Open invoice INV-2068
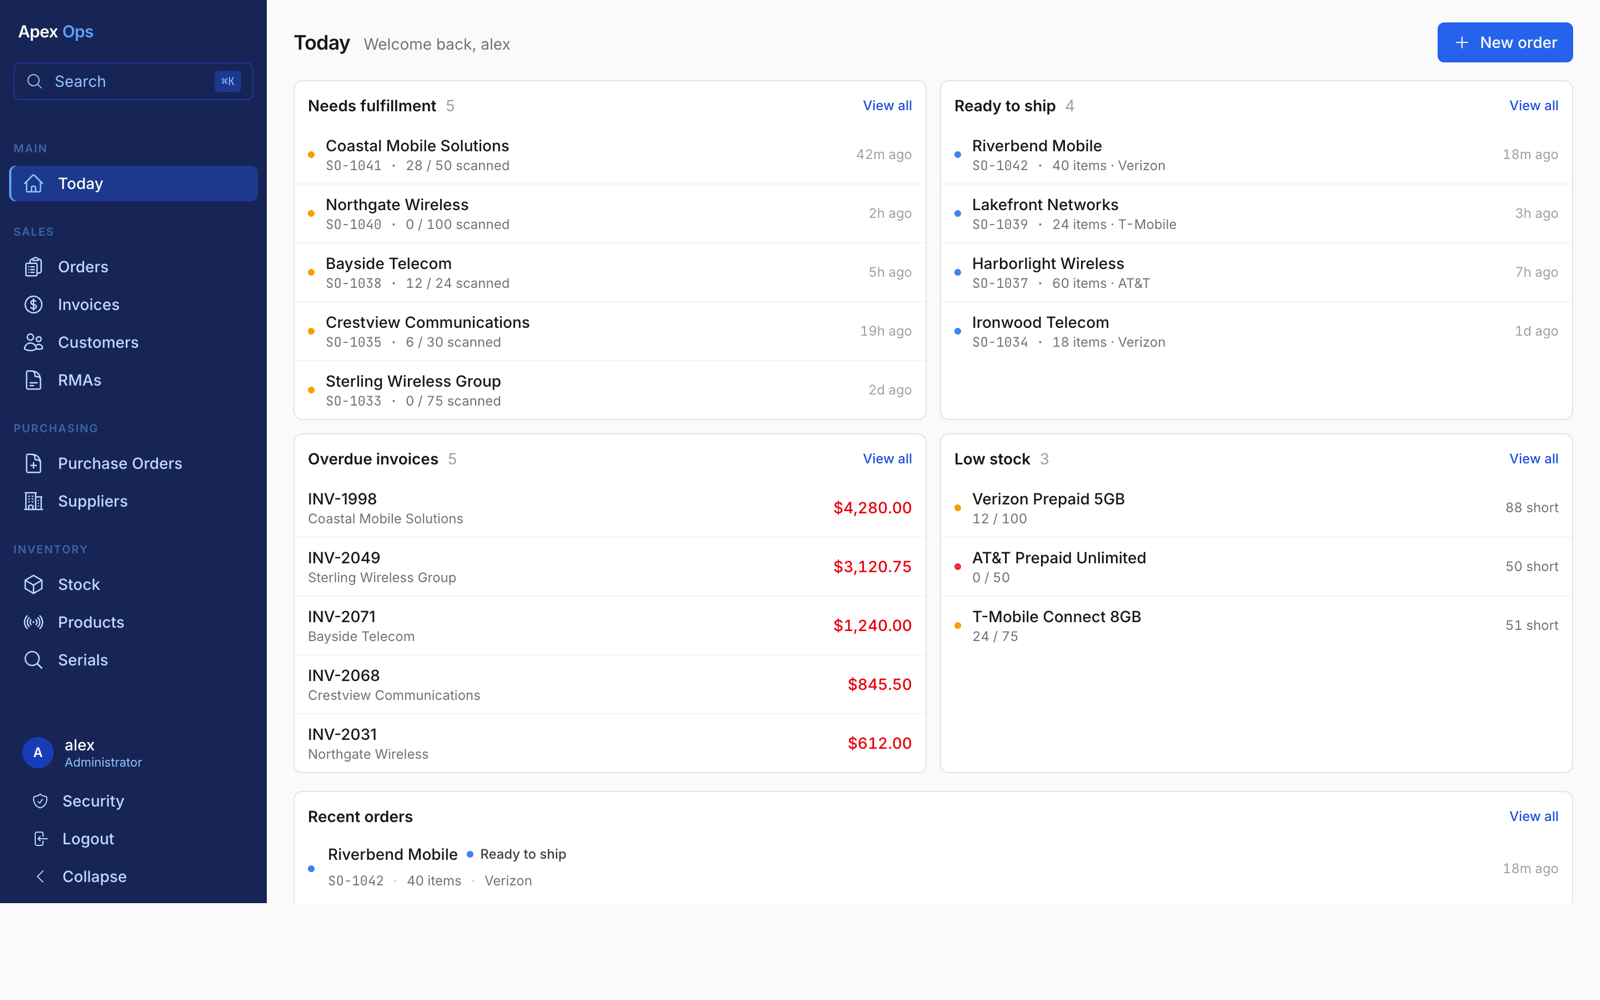Viewport: 1600px width, 1000px height. coord(610,685)
